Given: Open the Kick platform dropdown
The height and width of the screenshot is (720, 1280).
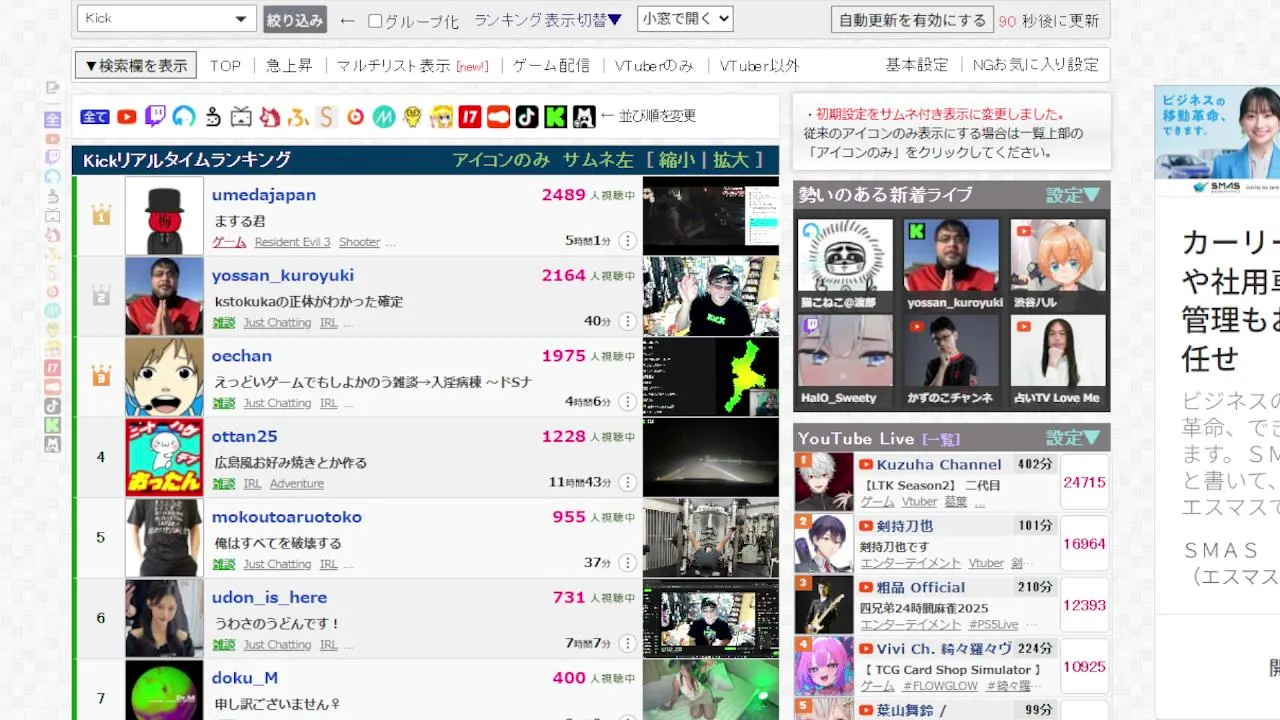Looking at the screenshot, I should pos(166,19).
